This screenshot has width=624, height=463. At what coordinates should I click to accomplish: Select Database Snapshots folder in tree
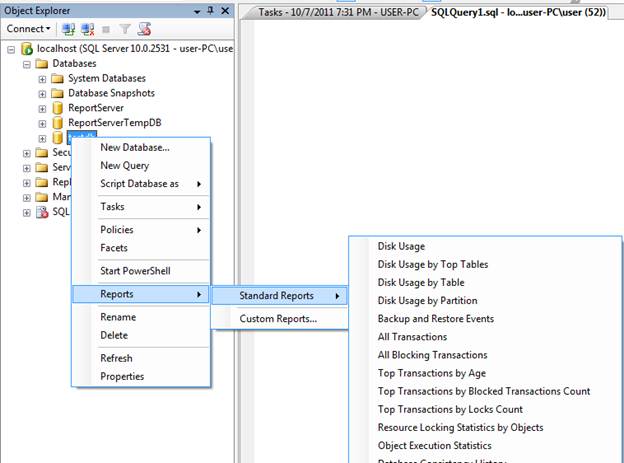[x=110, y=93]
